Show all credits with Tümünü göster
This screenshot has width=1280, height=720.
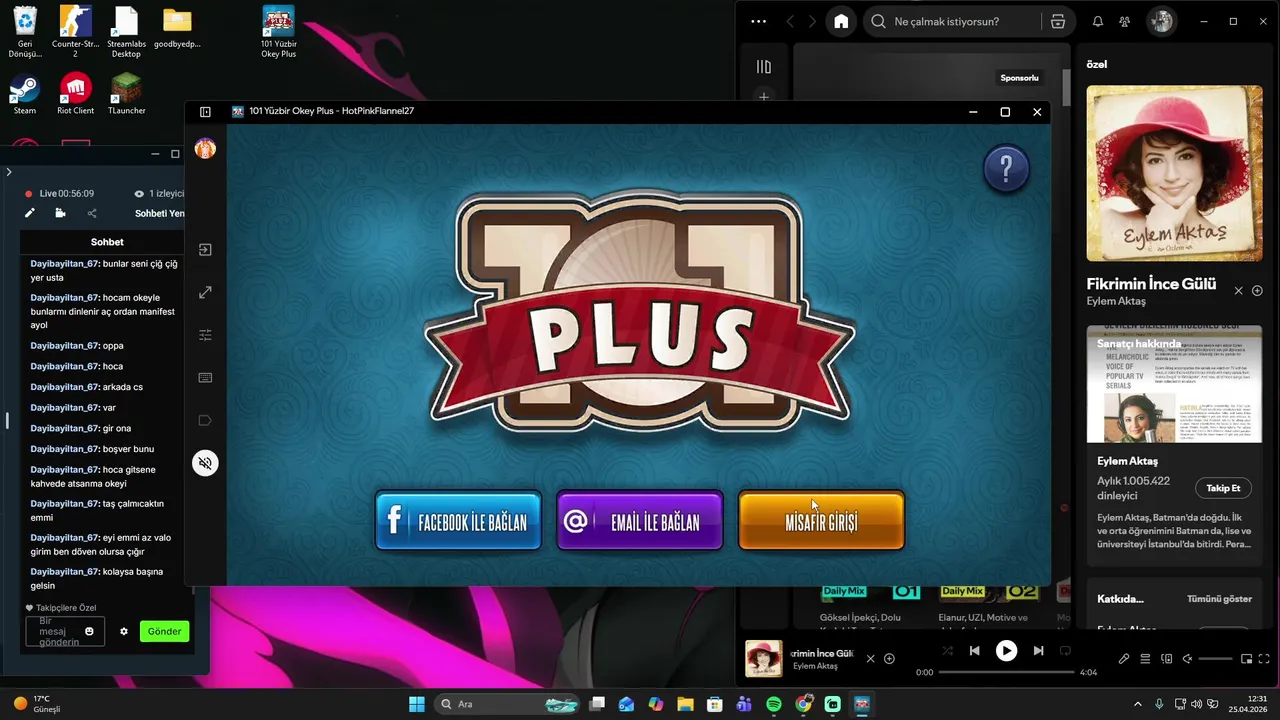pyautogui.click(x=1219, y=599)
